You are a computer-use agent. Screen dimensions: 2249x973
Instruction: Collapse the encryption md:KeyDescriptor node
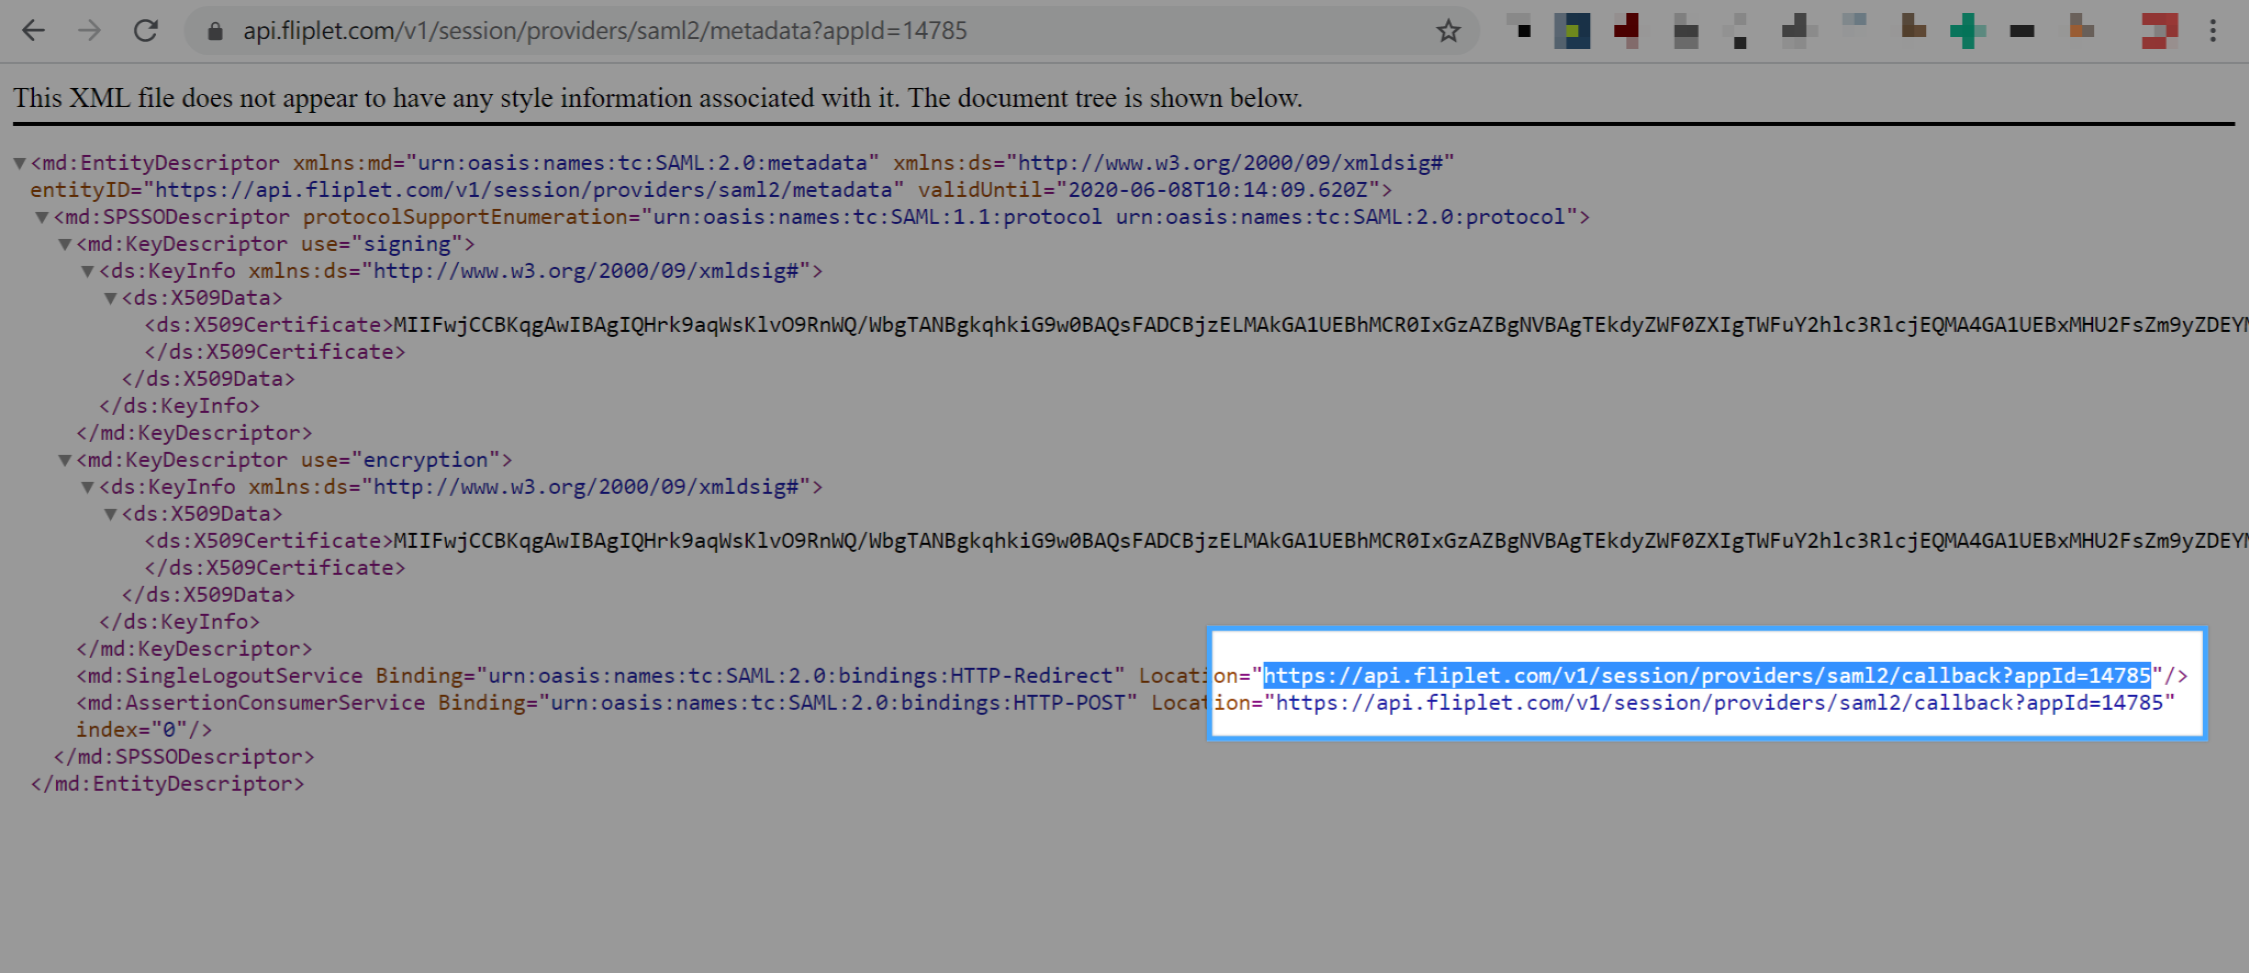pyautogui.click(x=65, y=460)
